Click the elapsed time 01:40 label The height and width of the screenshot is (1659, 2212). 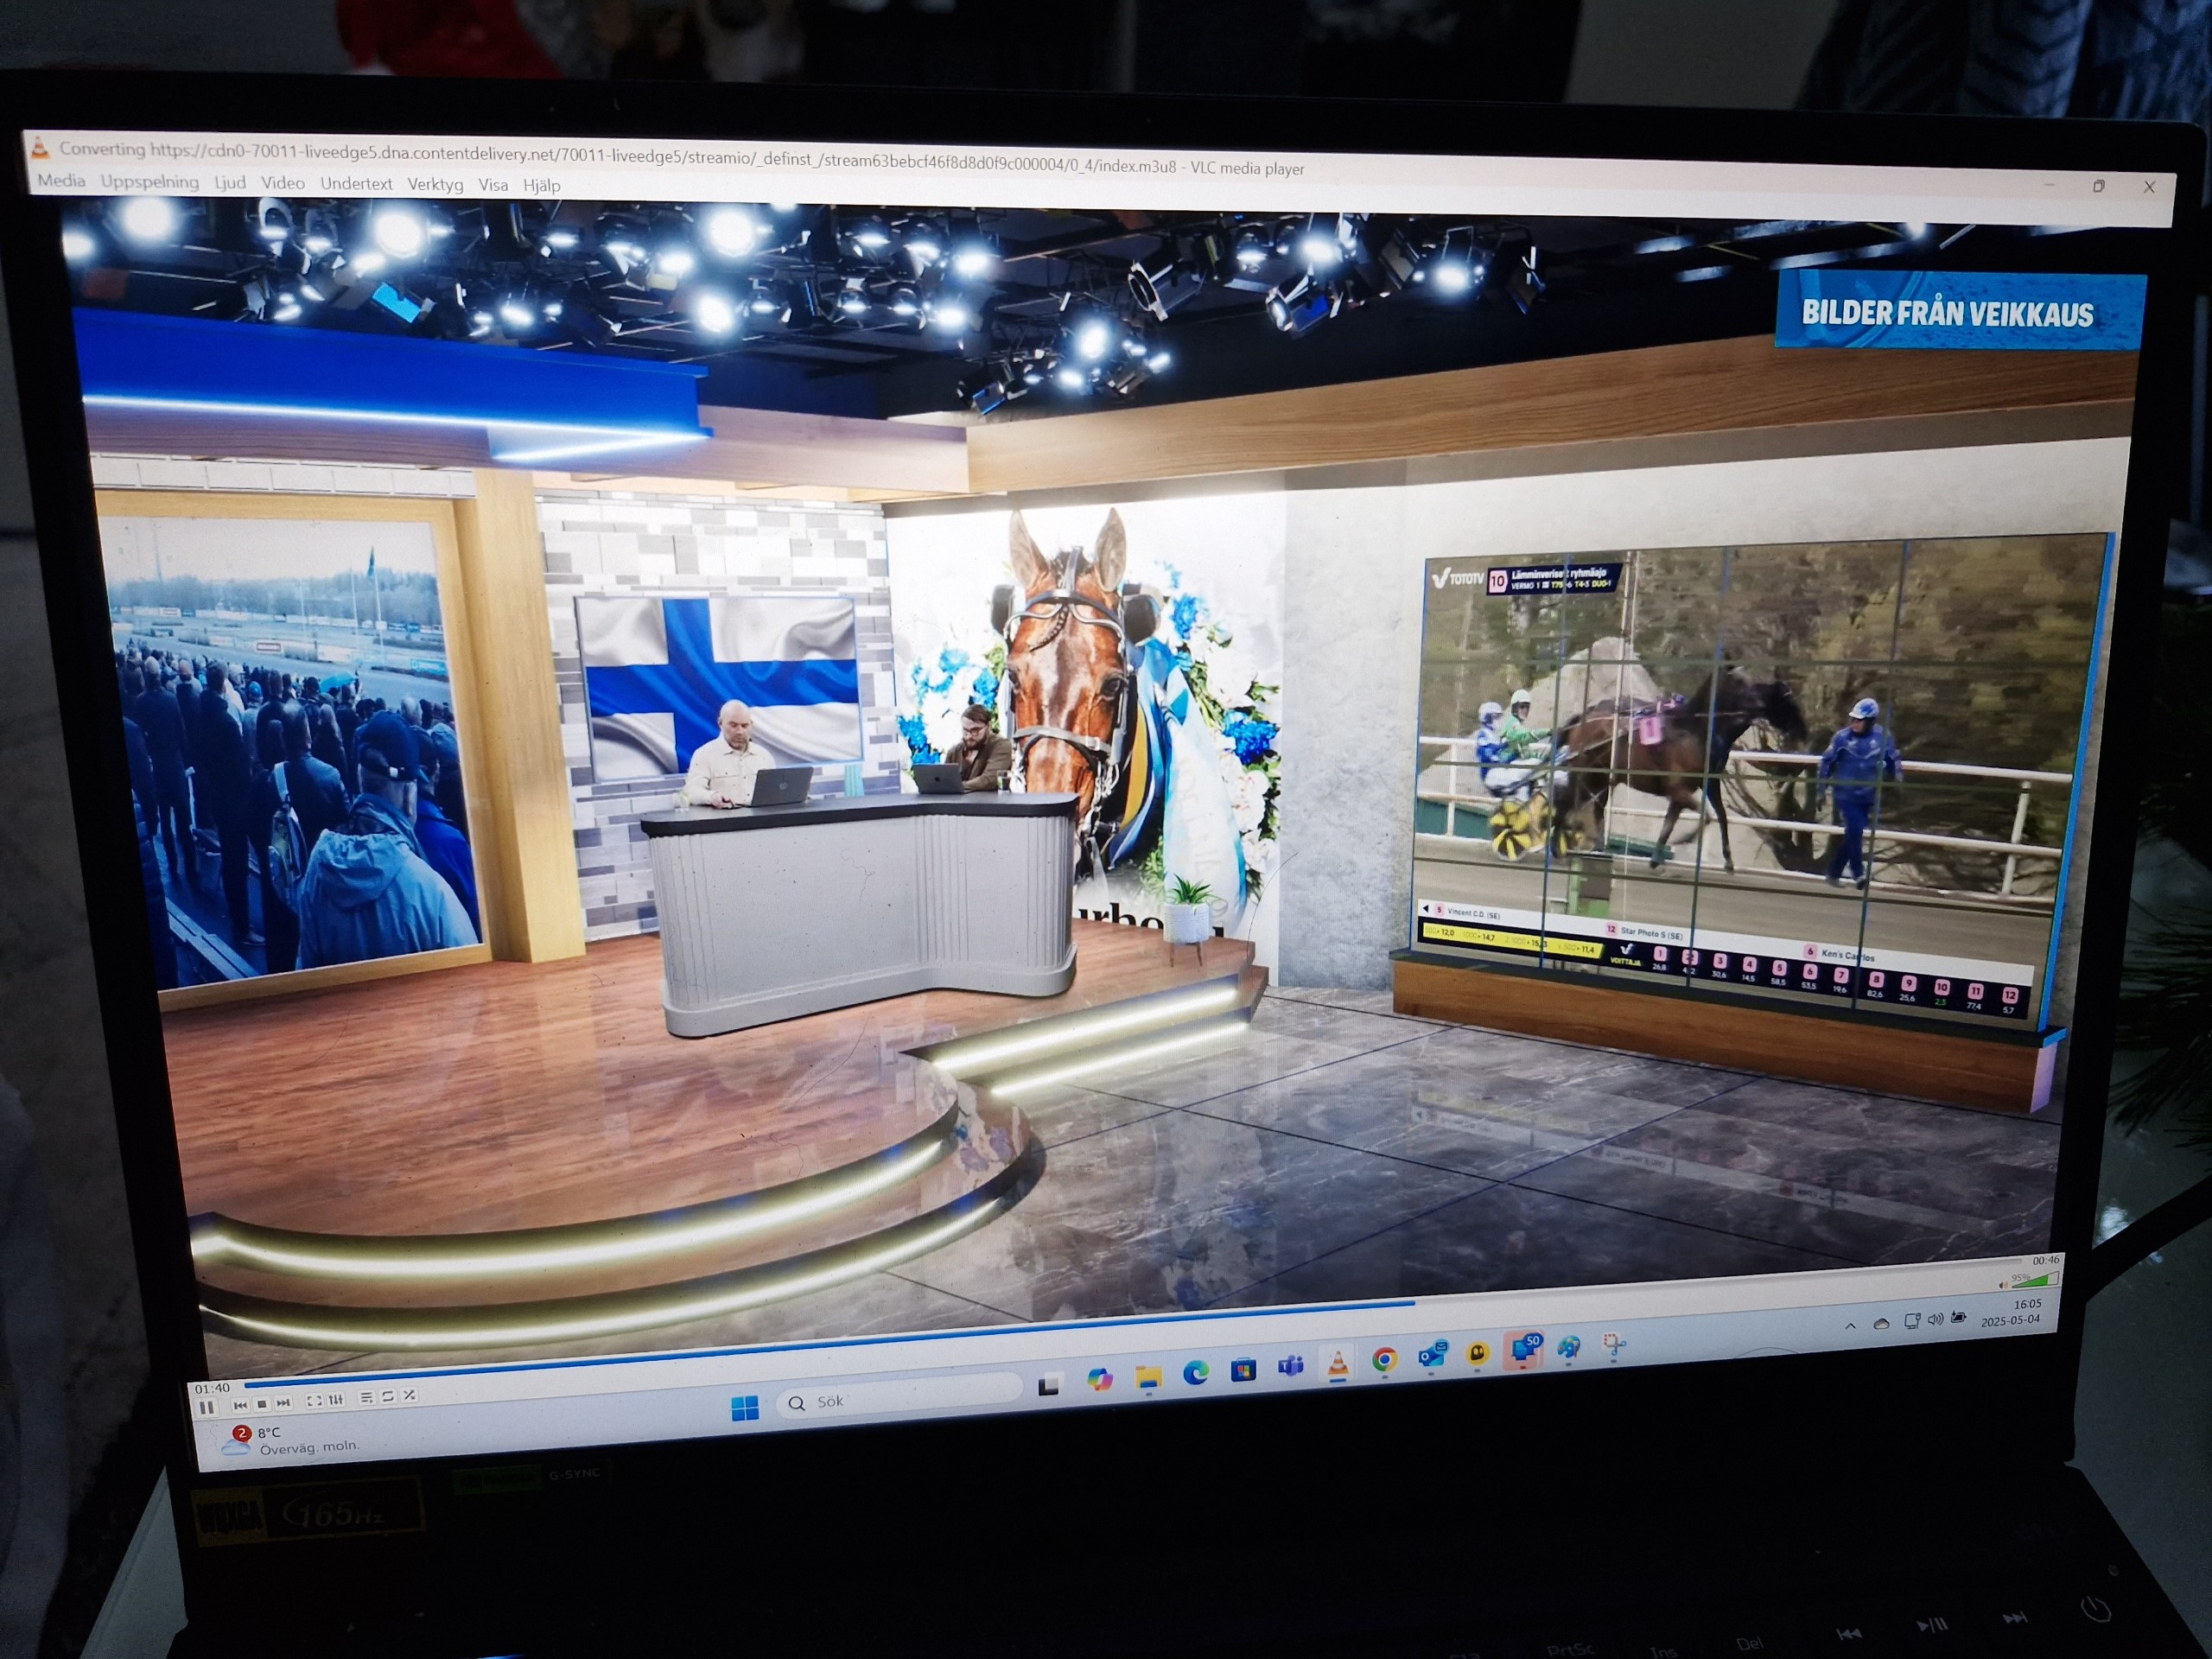[212, 1388]
